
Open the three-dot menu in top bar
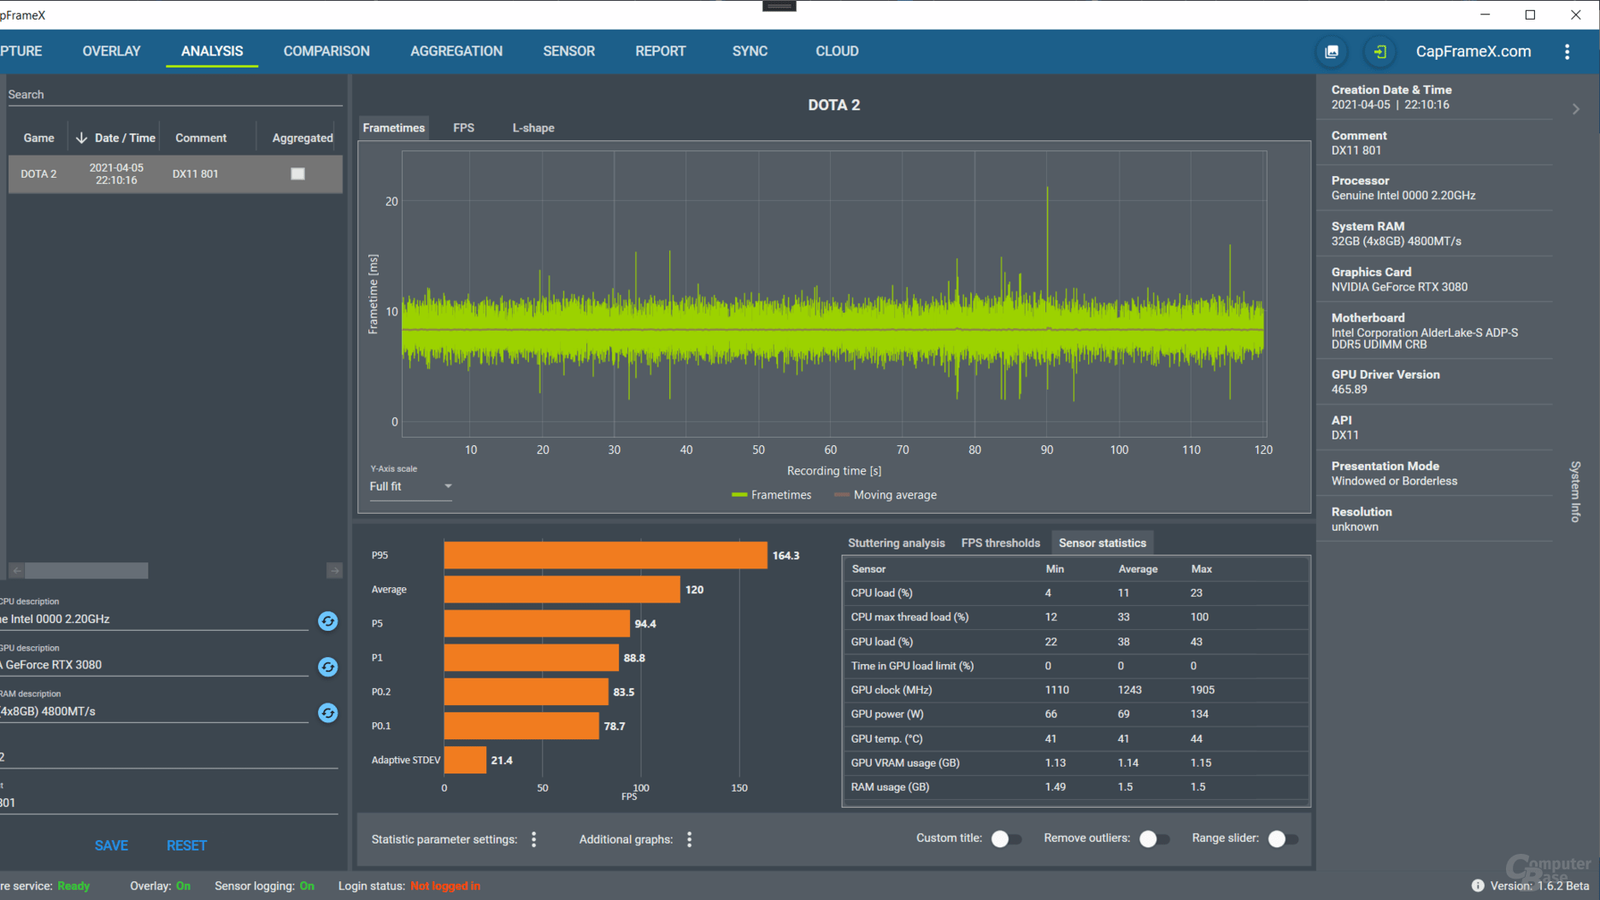(x=1567, y=52)
